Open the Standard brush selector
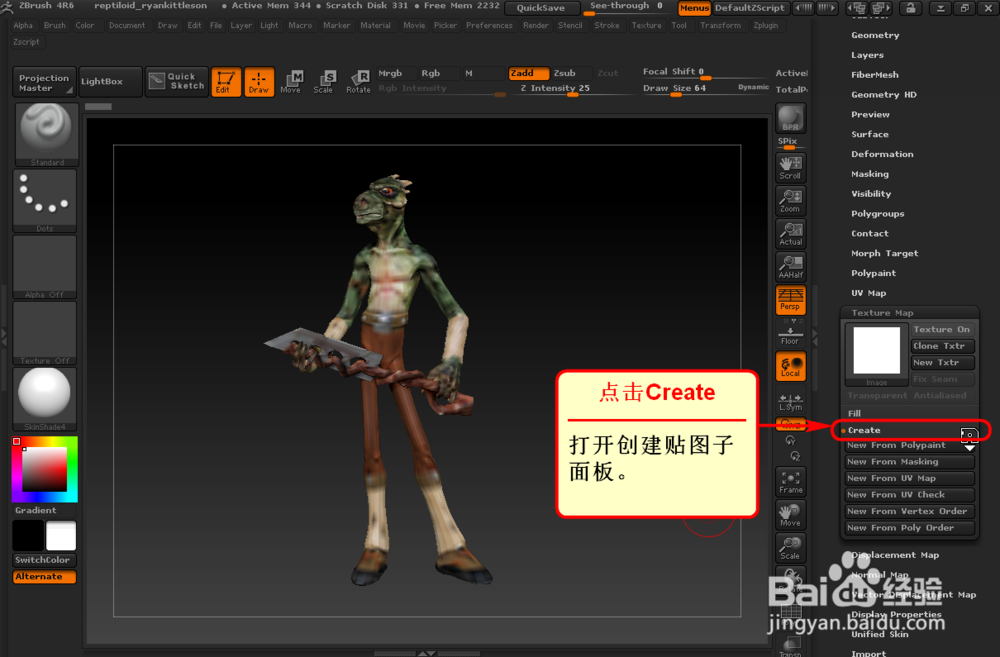 [46, 134]
